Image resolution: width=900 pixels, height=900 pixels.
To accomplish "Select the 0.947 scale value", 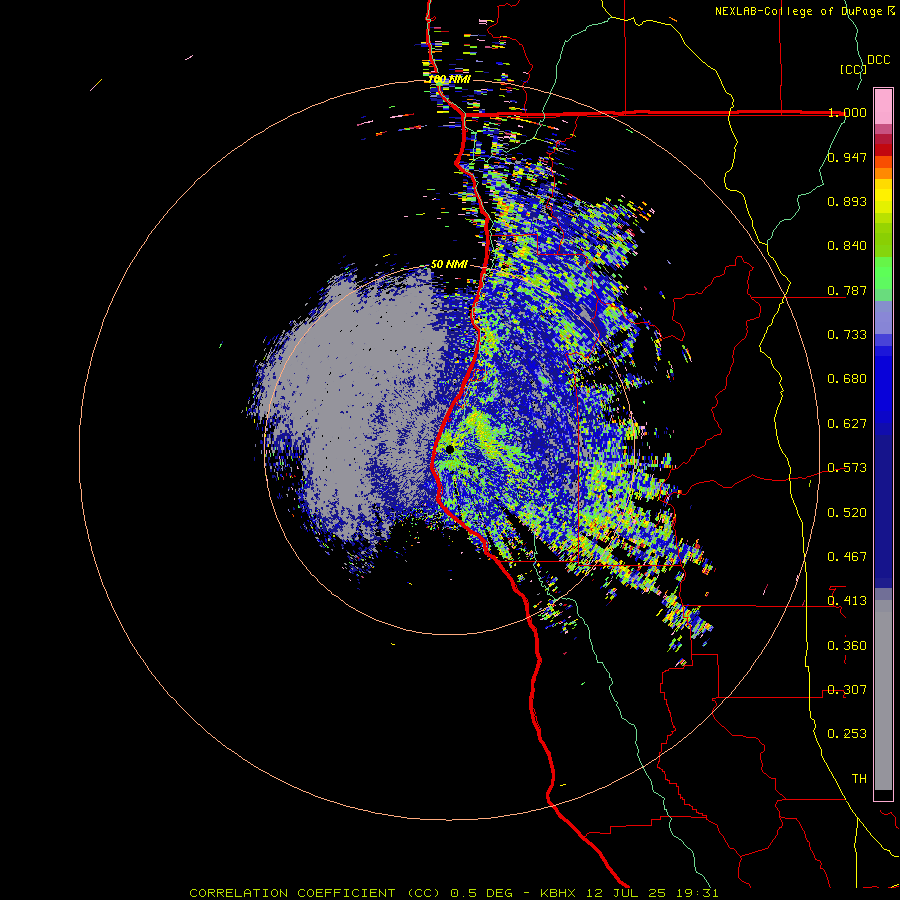I will click(847, 157).
